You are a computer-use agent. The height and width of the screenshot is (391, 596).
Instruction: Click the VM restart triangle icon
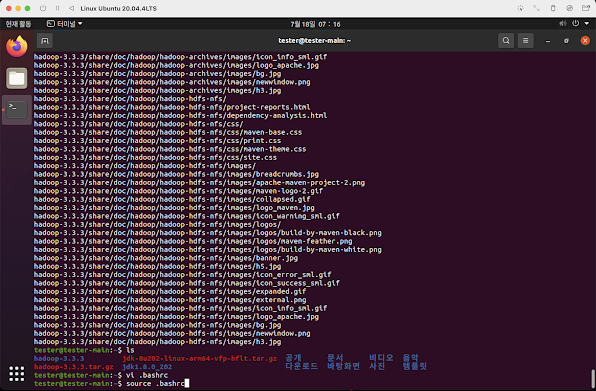point(71,8)
